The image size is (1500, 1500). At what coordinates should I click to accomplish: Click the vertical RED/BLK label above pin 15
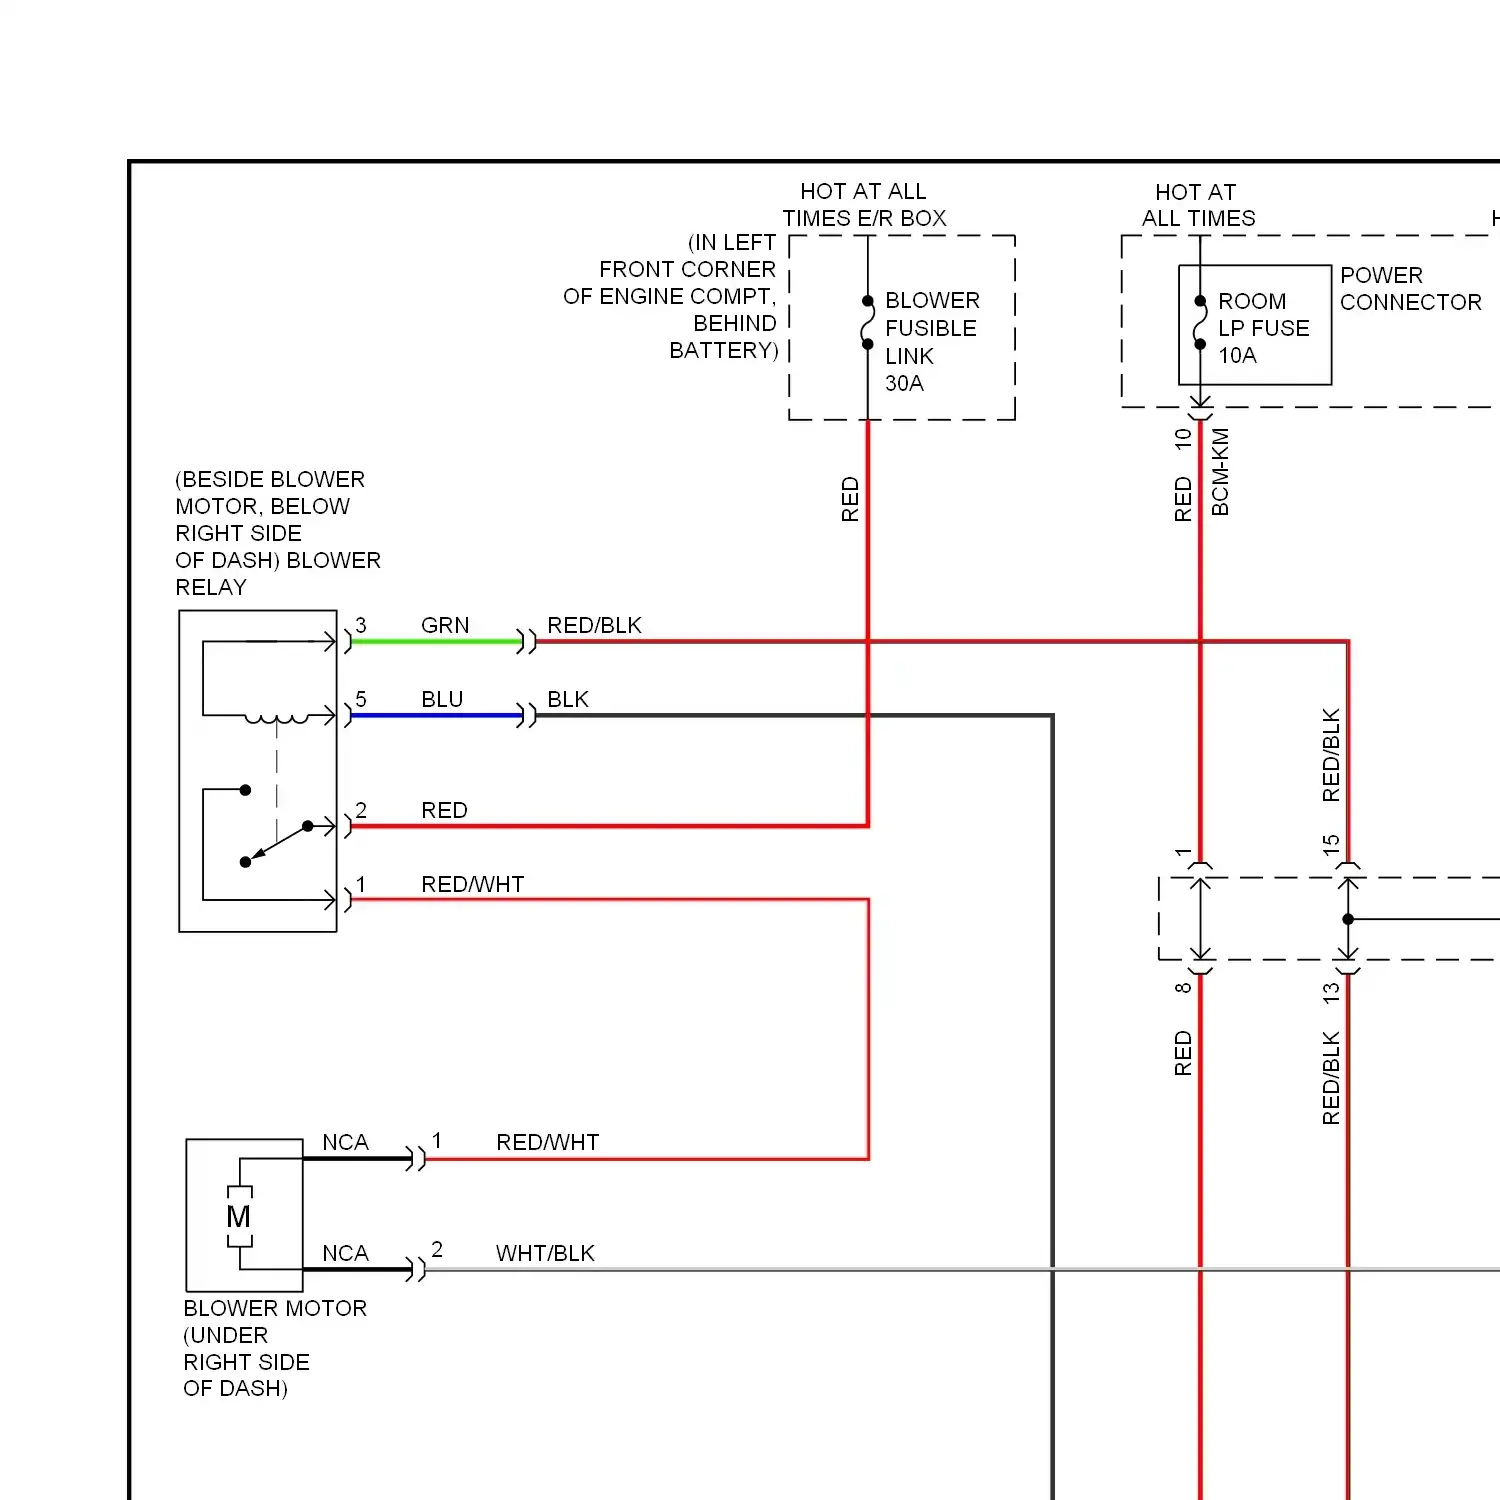1331,755
